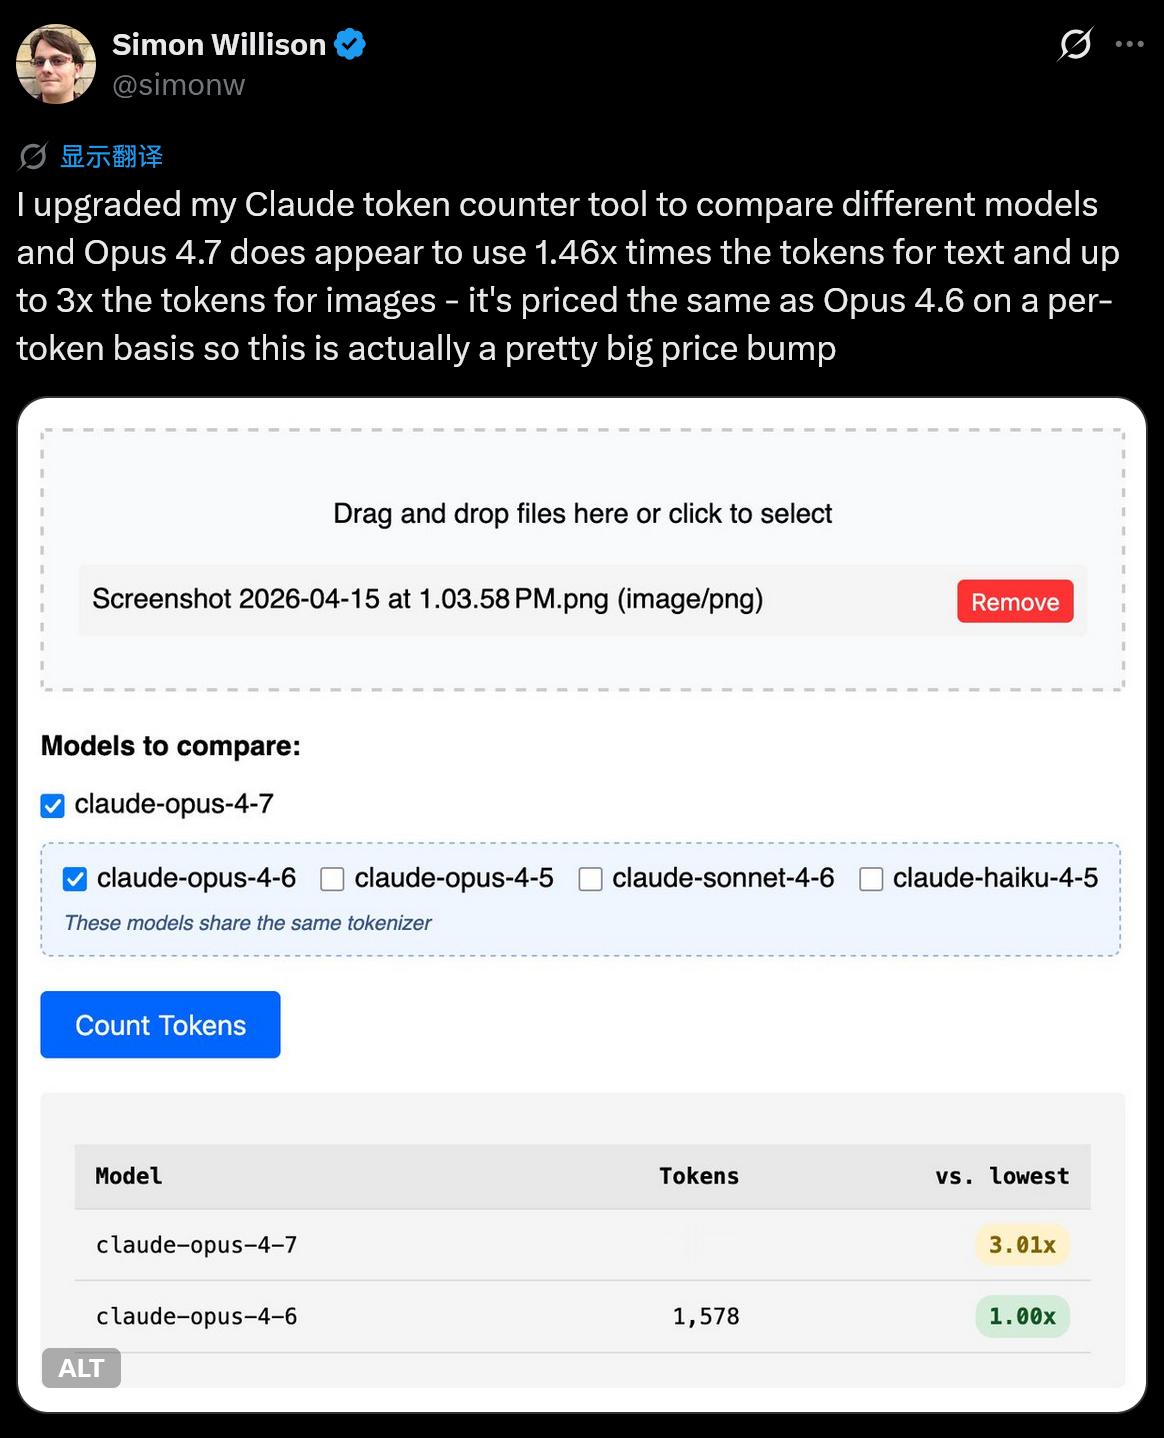Viewport: 1164px width, 1438px height.
Task: Click Simon Willison's profile avatar
Action: (x=56, y=64)
